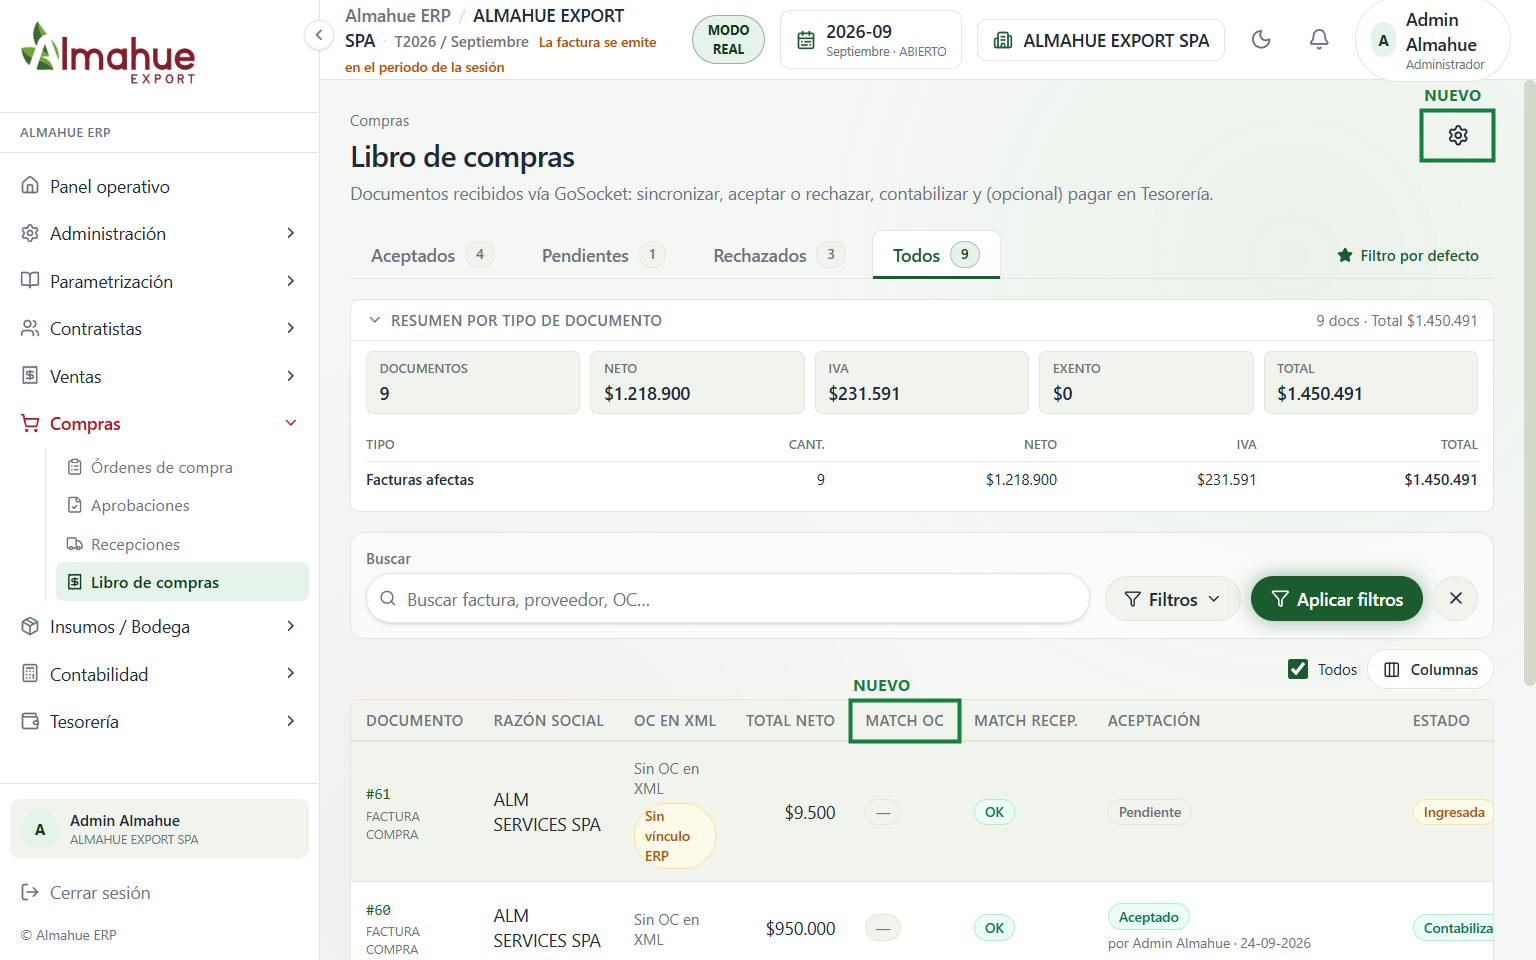
Task: Click Sin vínculo ERP badge on document #61
Action: click(675, 836)
